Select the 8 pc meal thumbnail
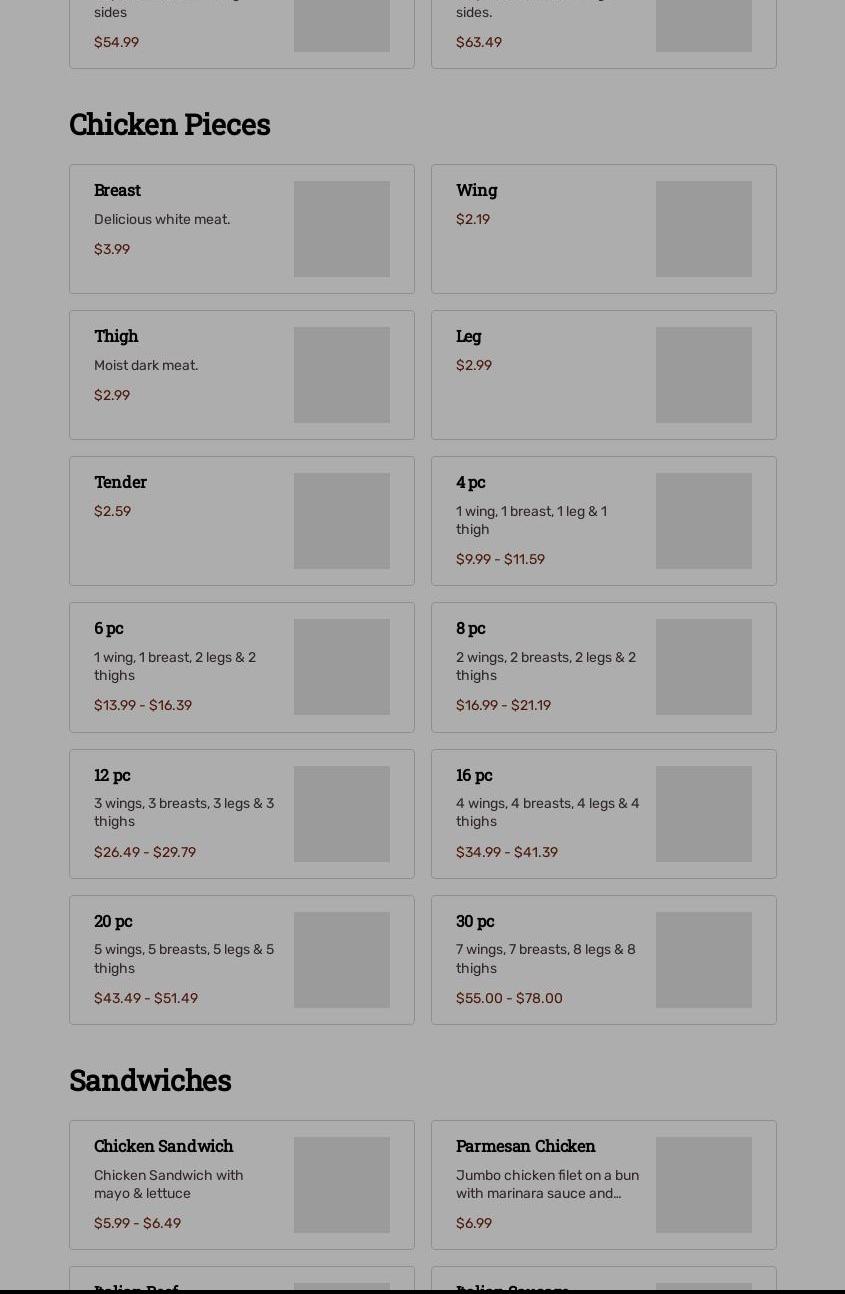This screenshot has height=1294, width=845. 703,667
